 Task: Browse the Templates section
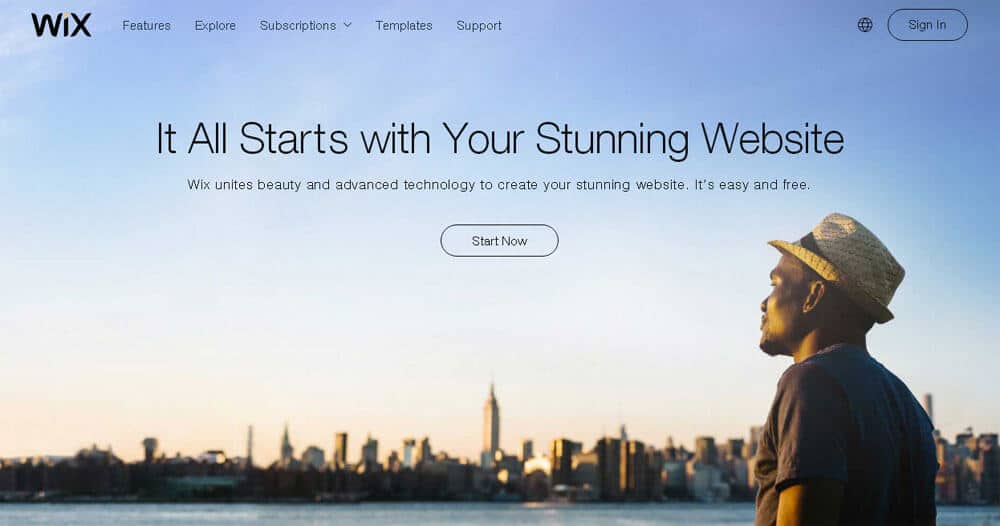tap(404, 26)
